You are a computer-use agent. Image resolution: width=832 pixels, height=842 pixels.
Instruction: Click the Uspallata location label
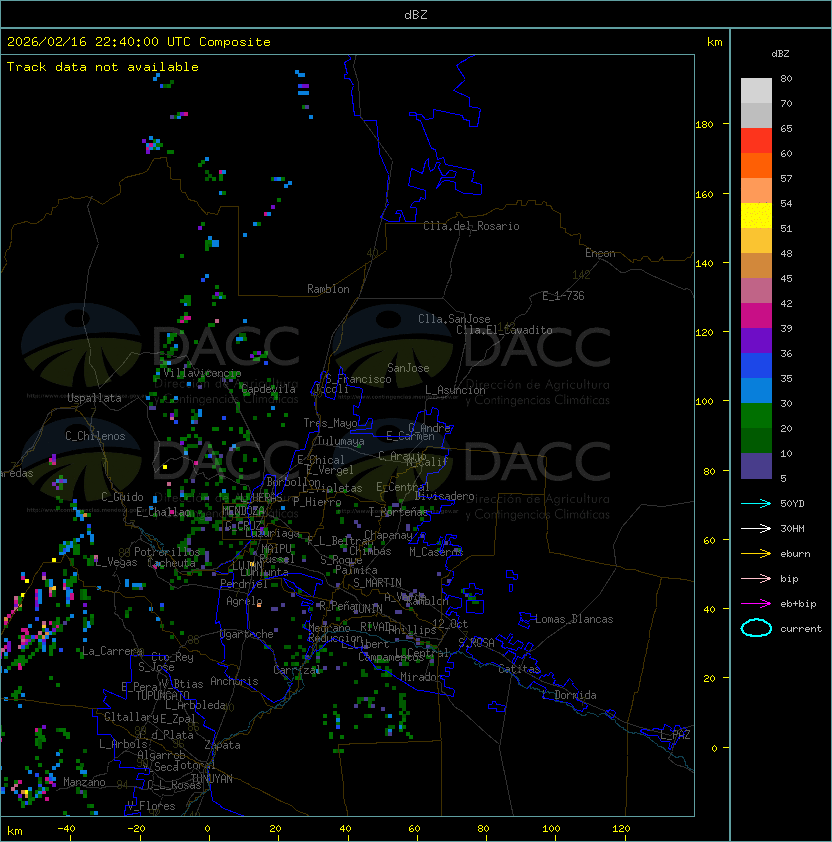tap(94, 398)
